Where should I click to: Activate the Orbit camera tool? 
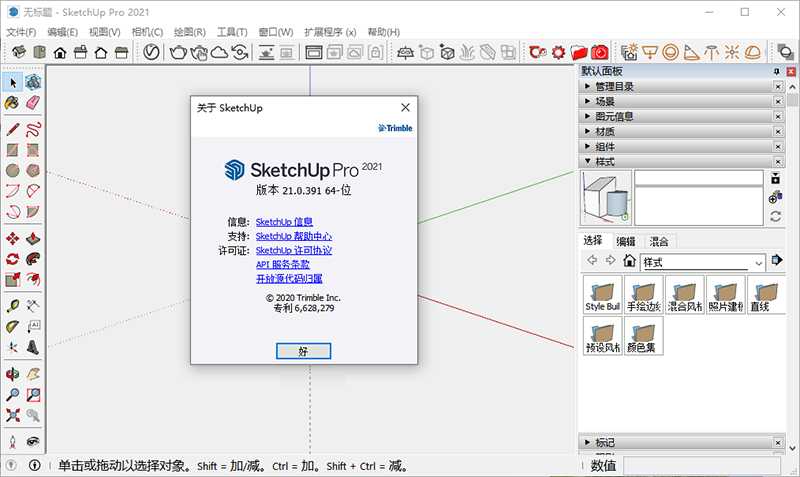point(13,374)
